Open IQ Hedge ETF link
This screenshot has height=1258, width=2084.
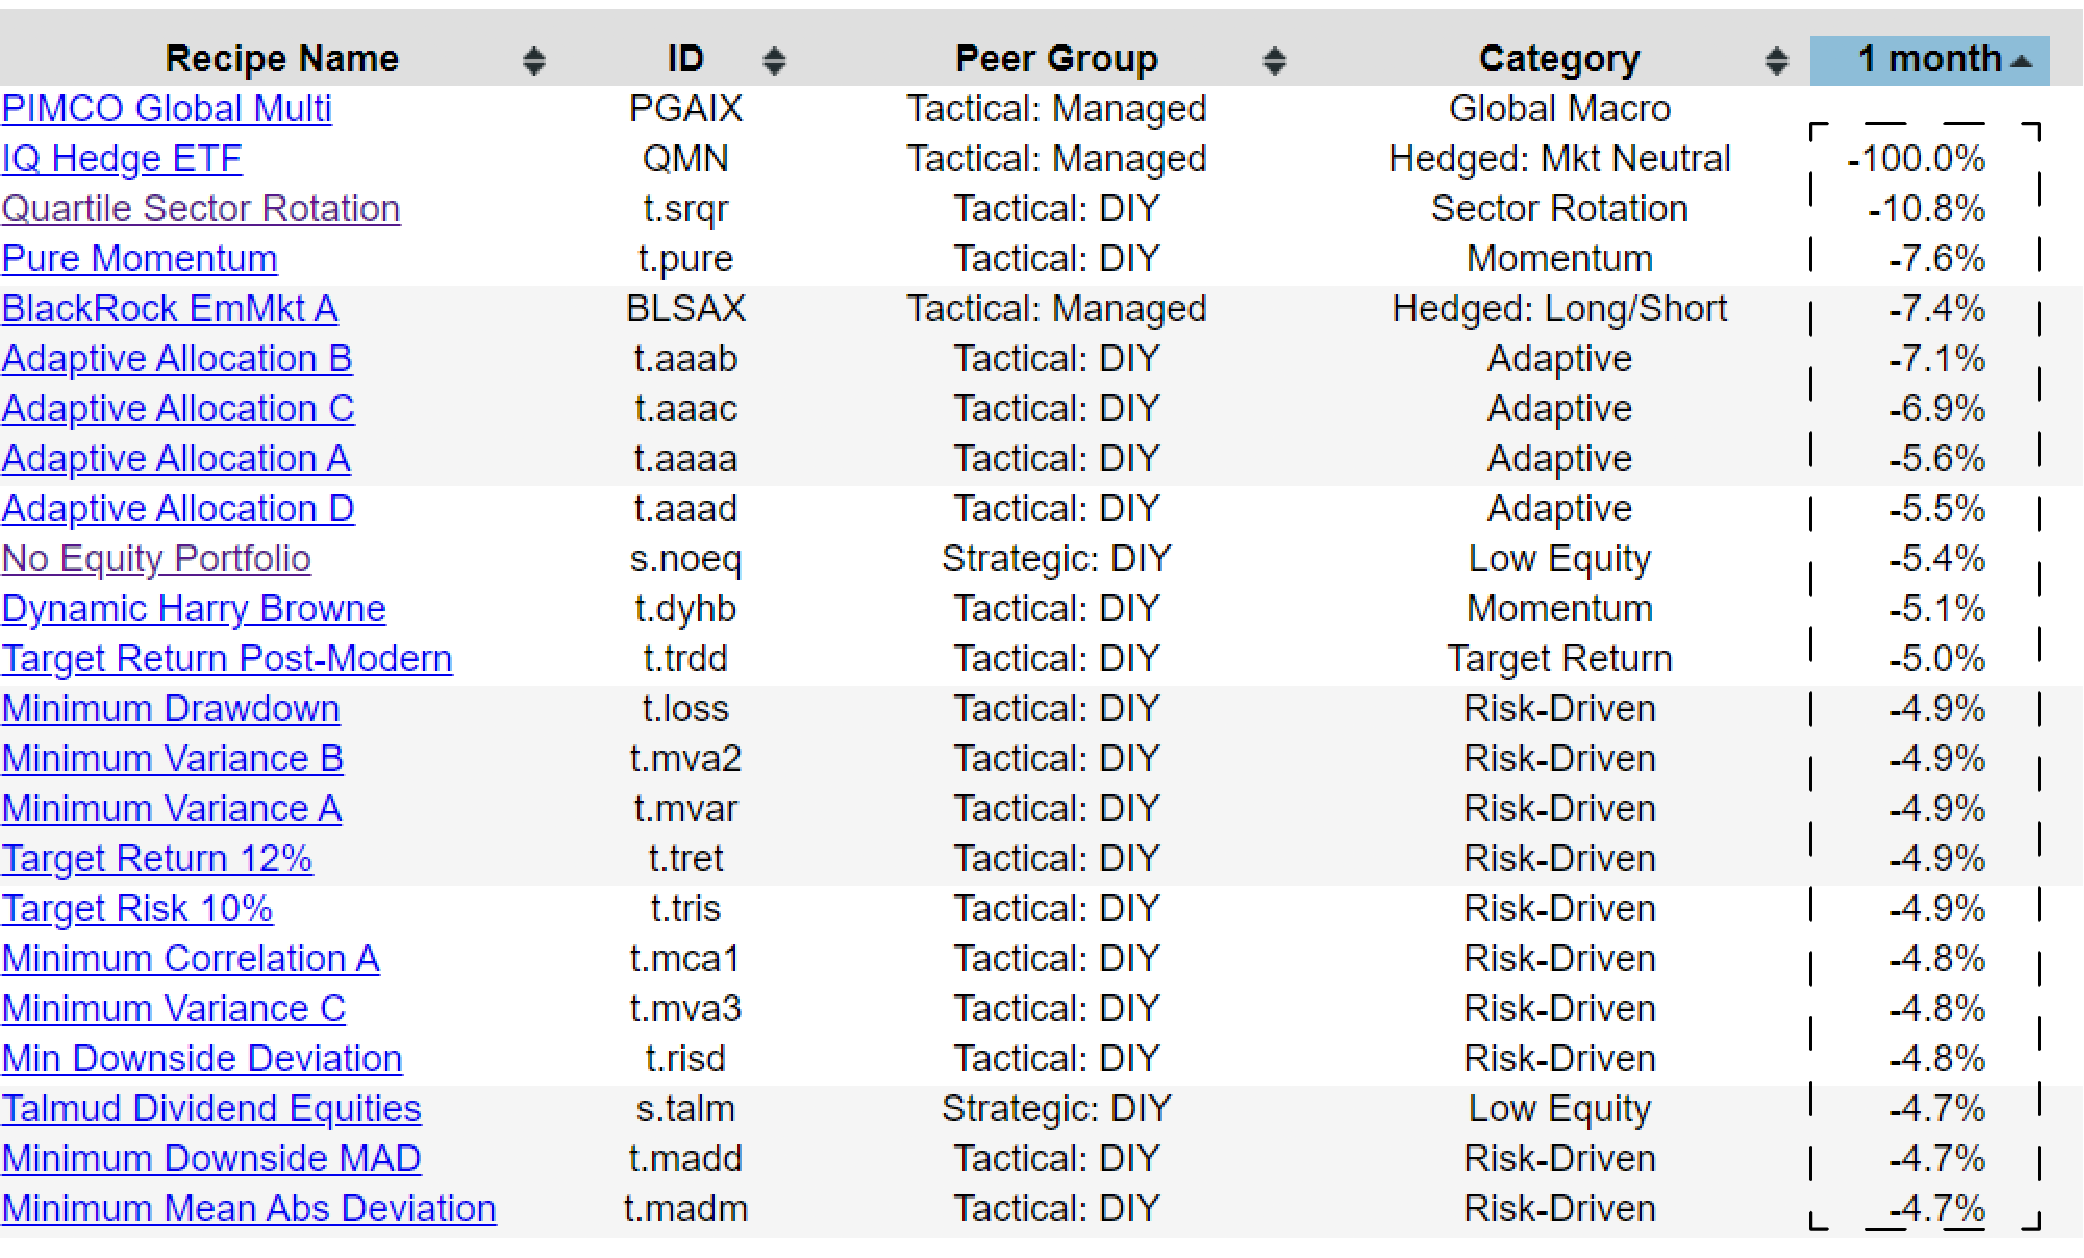click(122, 158)
